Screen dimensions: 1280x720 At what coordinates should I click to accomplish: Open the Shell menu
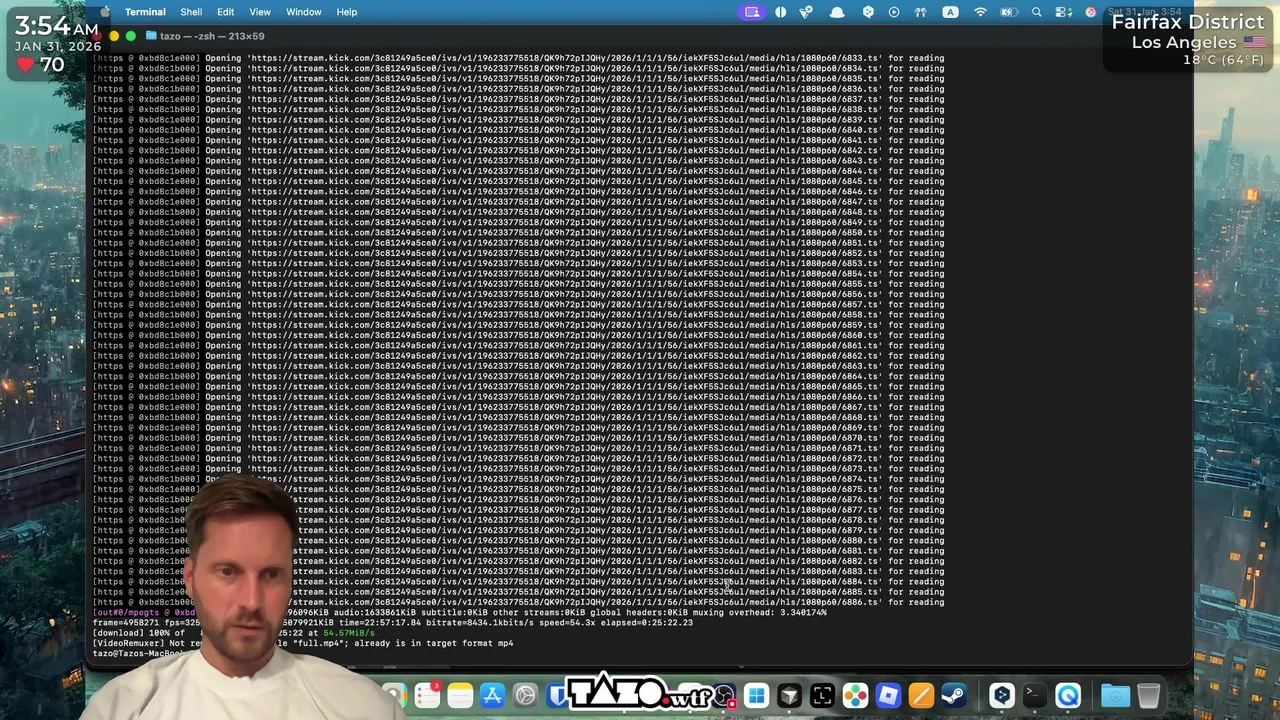[191, 12]
